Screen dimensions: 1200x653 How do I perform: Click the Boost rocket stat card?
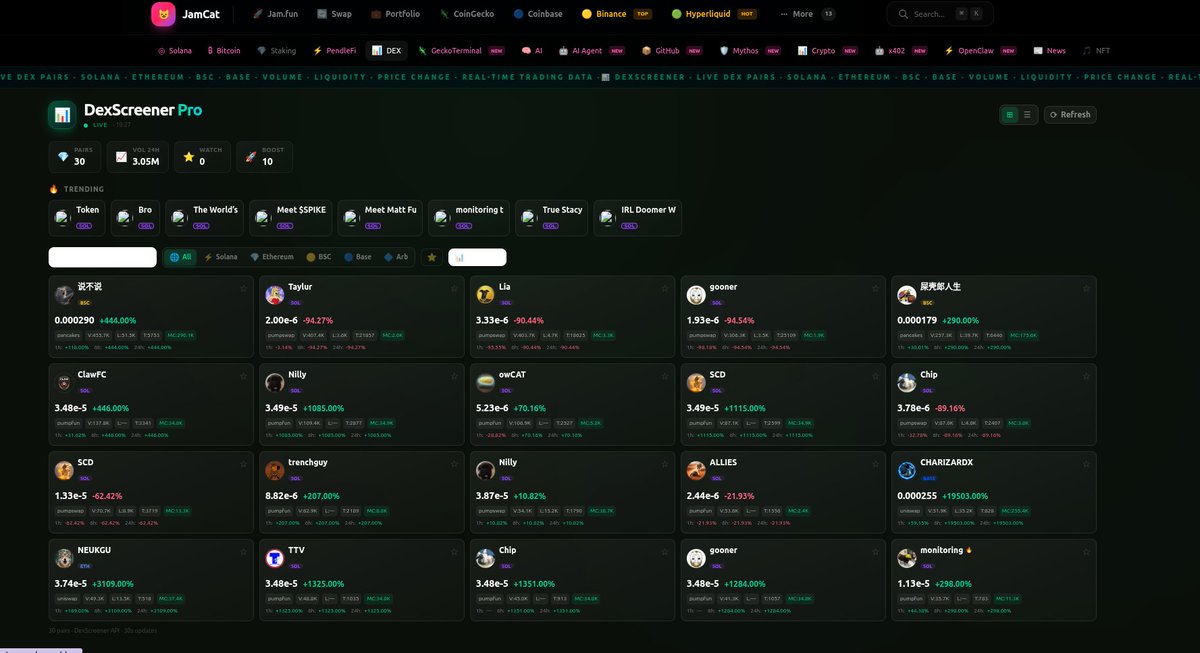pyautogui.click(x=263, y=157)
